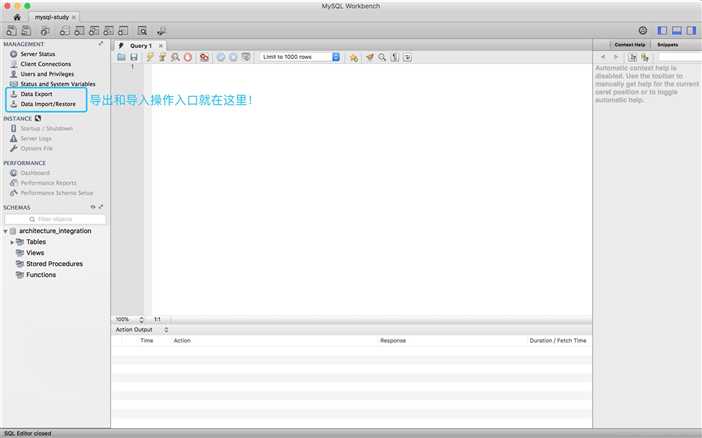
Task: Open Data Import/Restore
Action: (x=48, y=104)
